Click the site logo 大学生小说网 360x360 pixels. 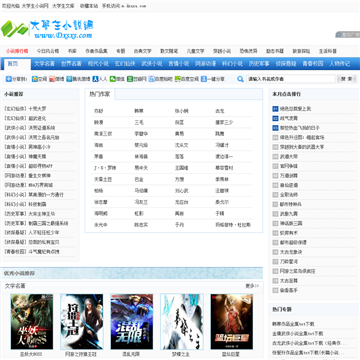tap(47, 29)
